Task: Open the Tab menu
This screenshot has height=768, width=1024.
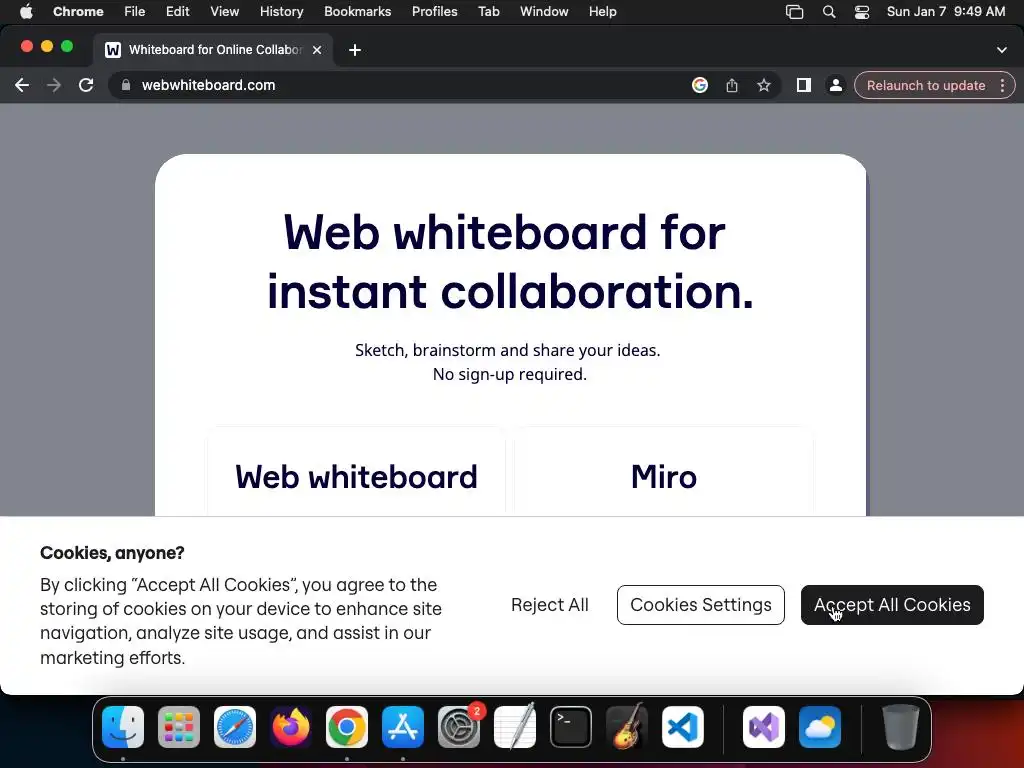Action: [x=488, y=12]
